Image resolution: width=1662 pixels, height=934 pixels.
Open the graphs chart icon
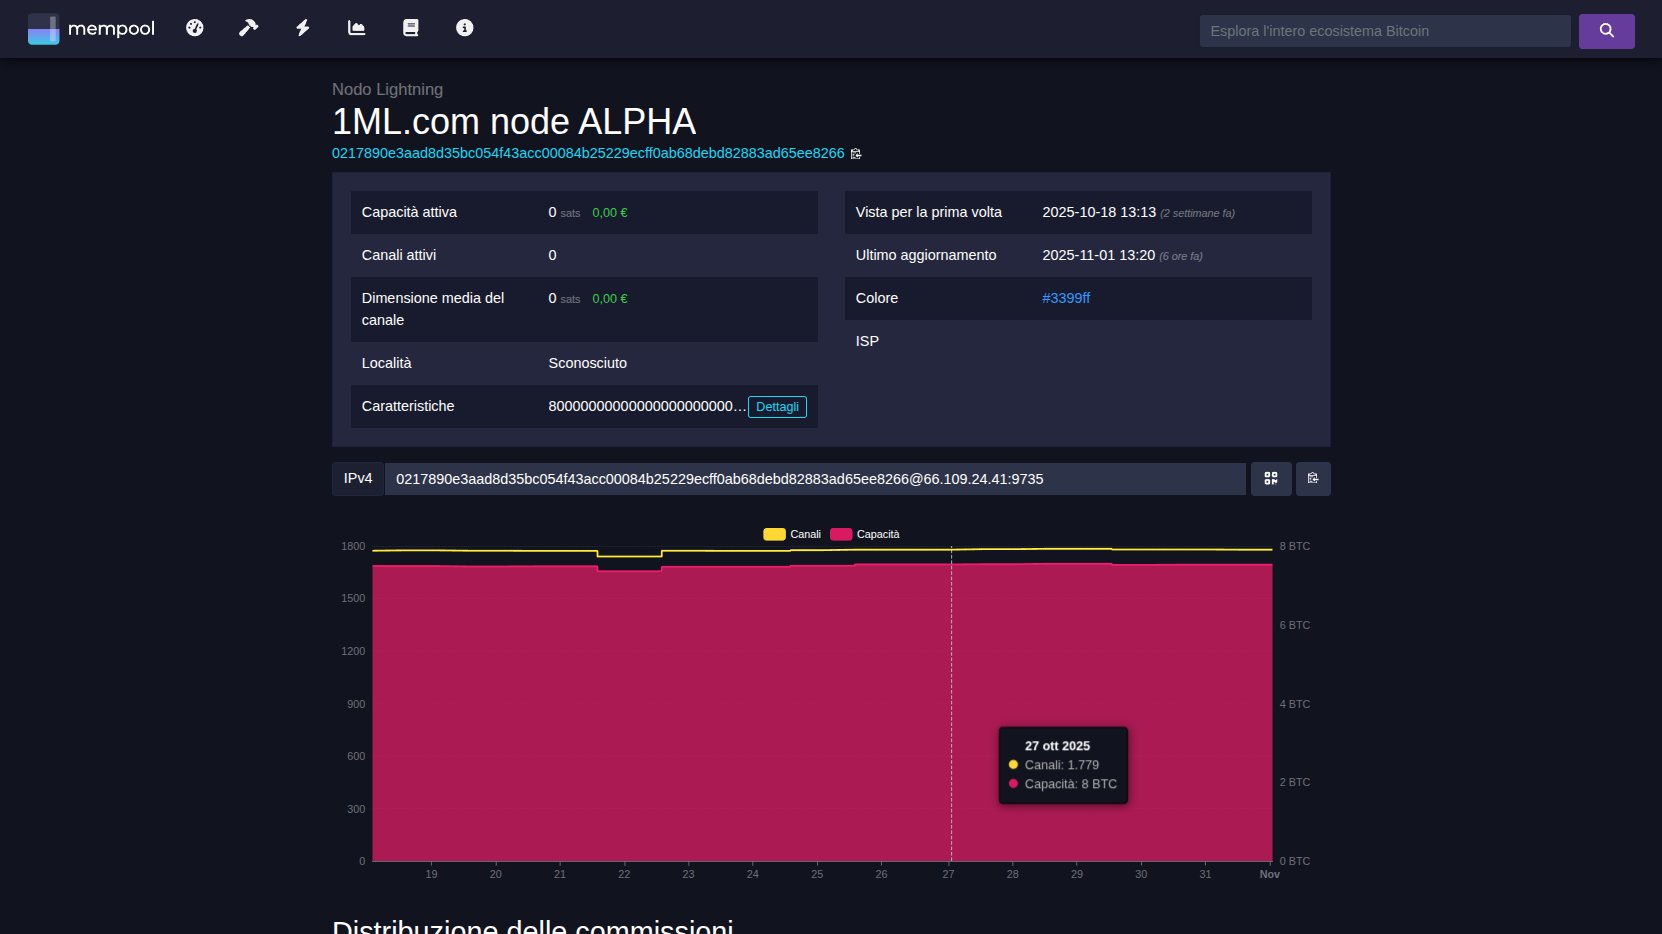[356, 28]
